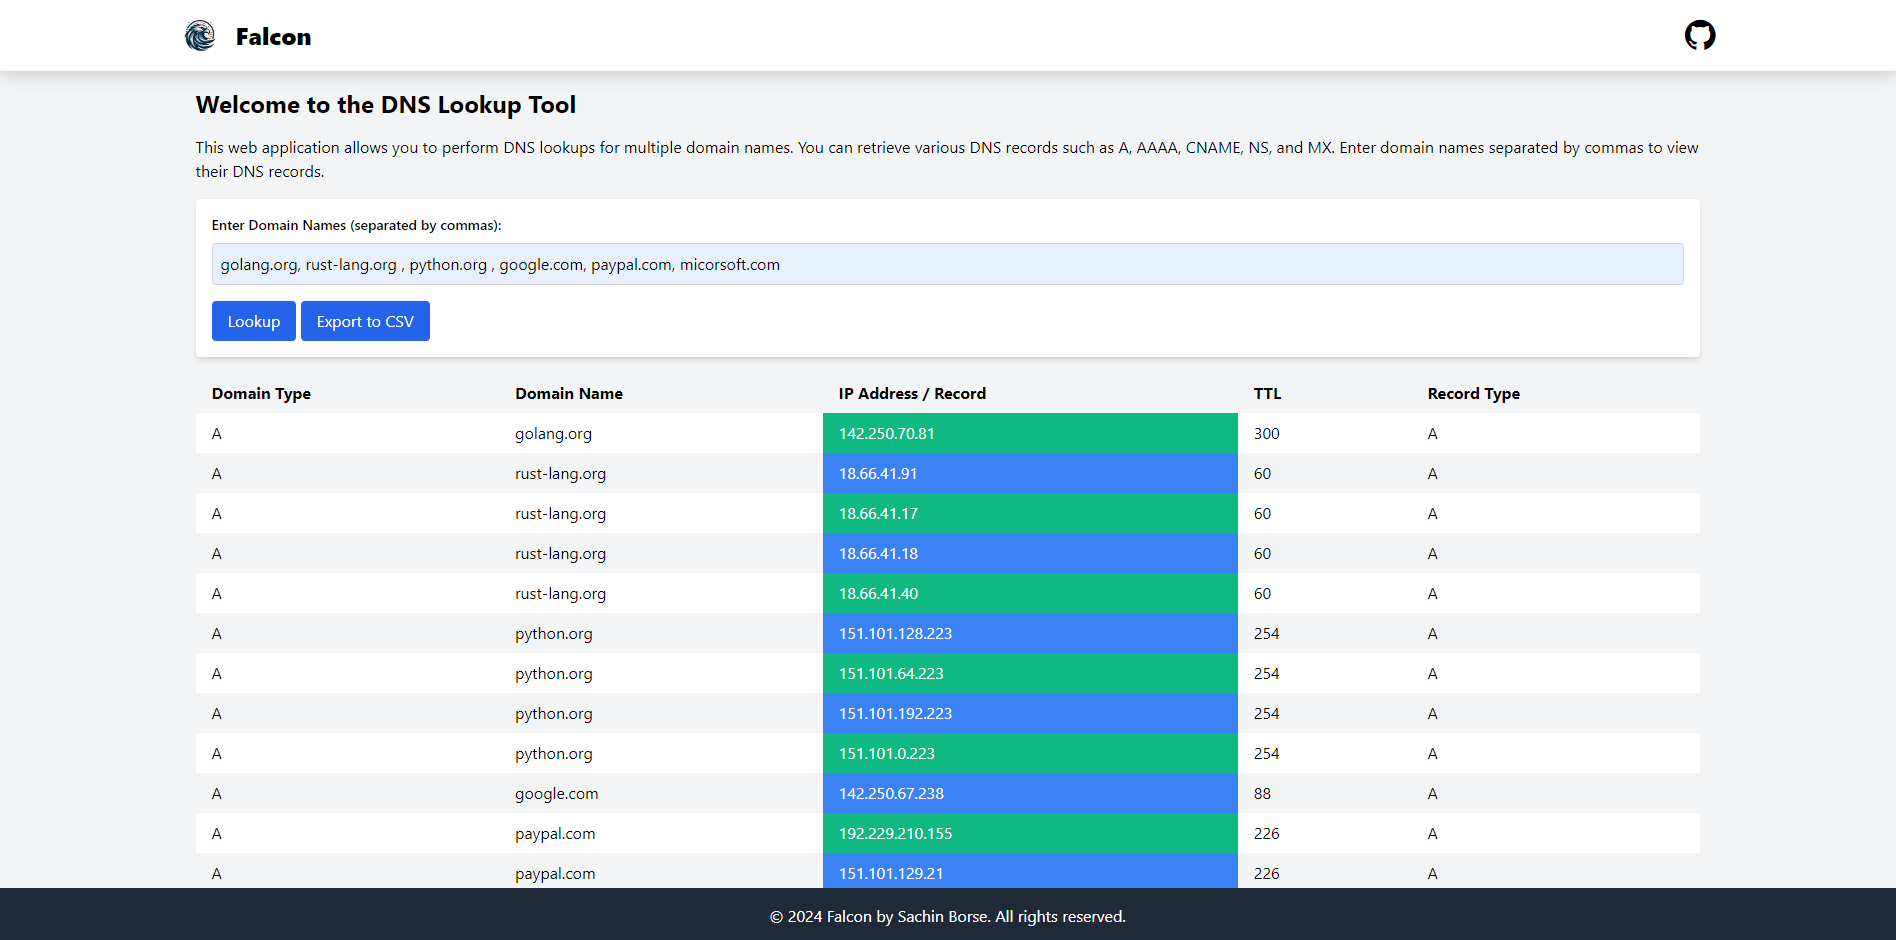Image resolution: width=1896 pixels, height=940 pixels.
Task: Click Domain Type 'A' in the 151.101.0.223 row
Action: [217, 753]
